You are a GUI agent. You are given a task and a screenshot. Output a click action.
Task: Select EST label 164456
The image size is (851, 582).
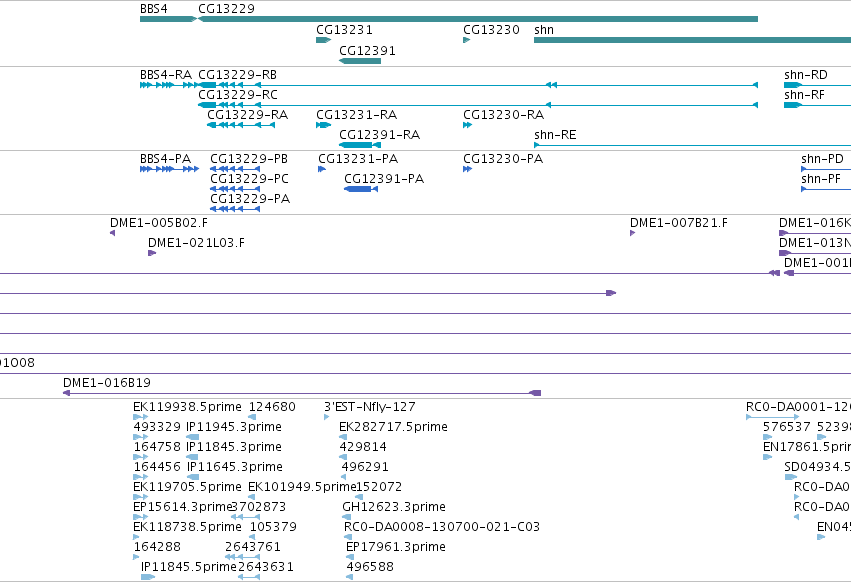[157, 467]
